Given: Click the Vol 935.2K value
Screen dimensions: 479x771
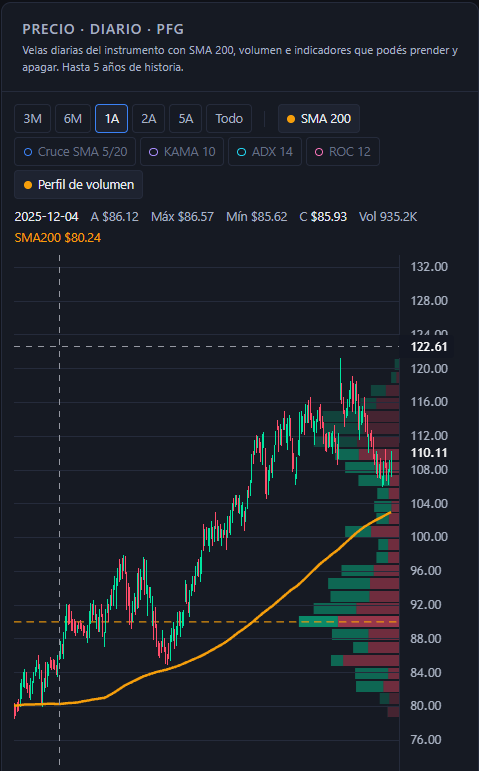Looking at the screenshot, I should point(388,217).
